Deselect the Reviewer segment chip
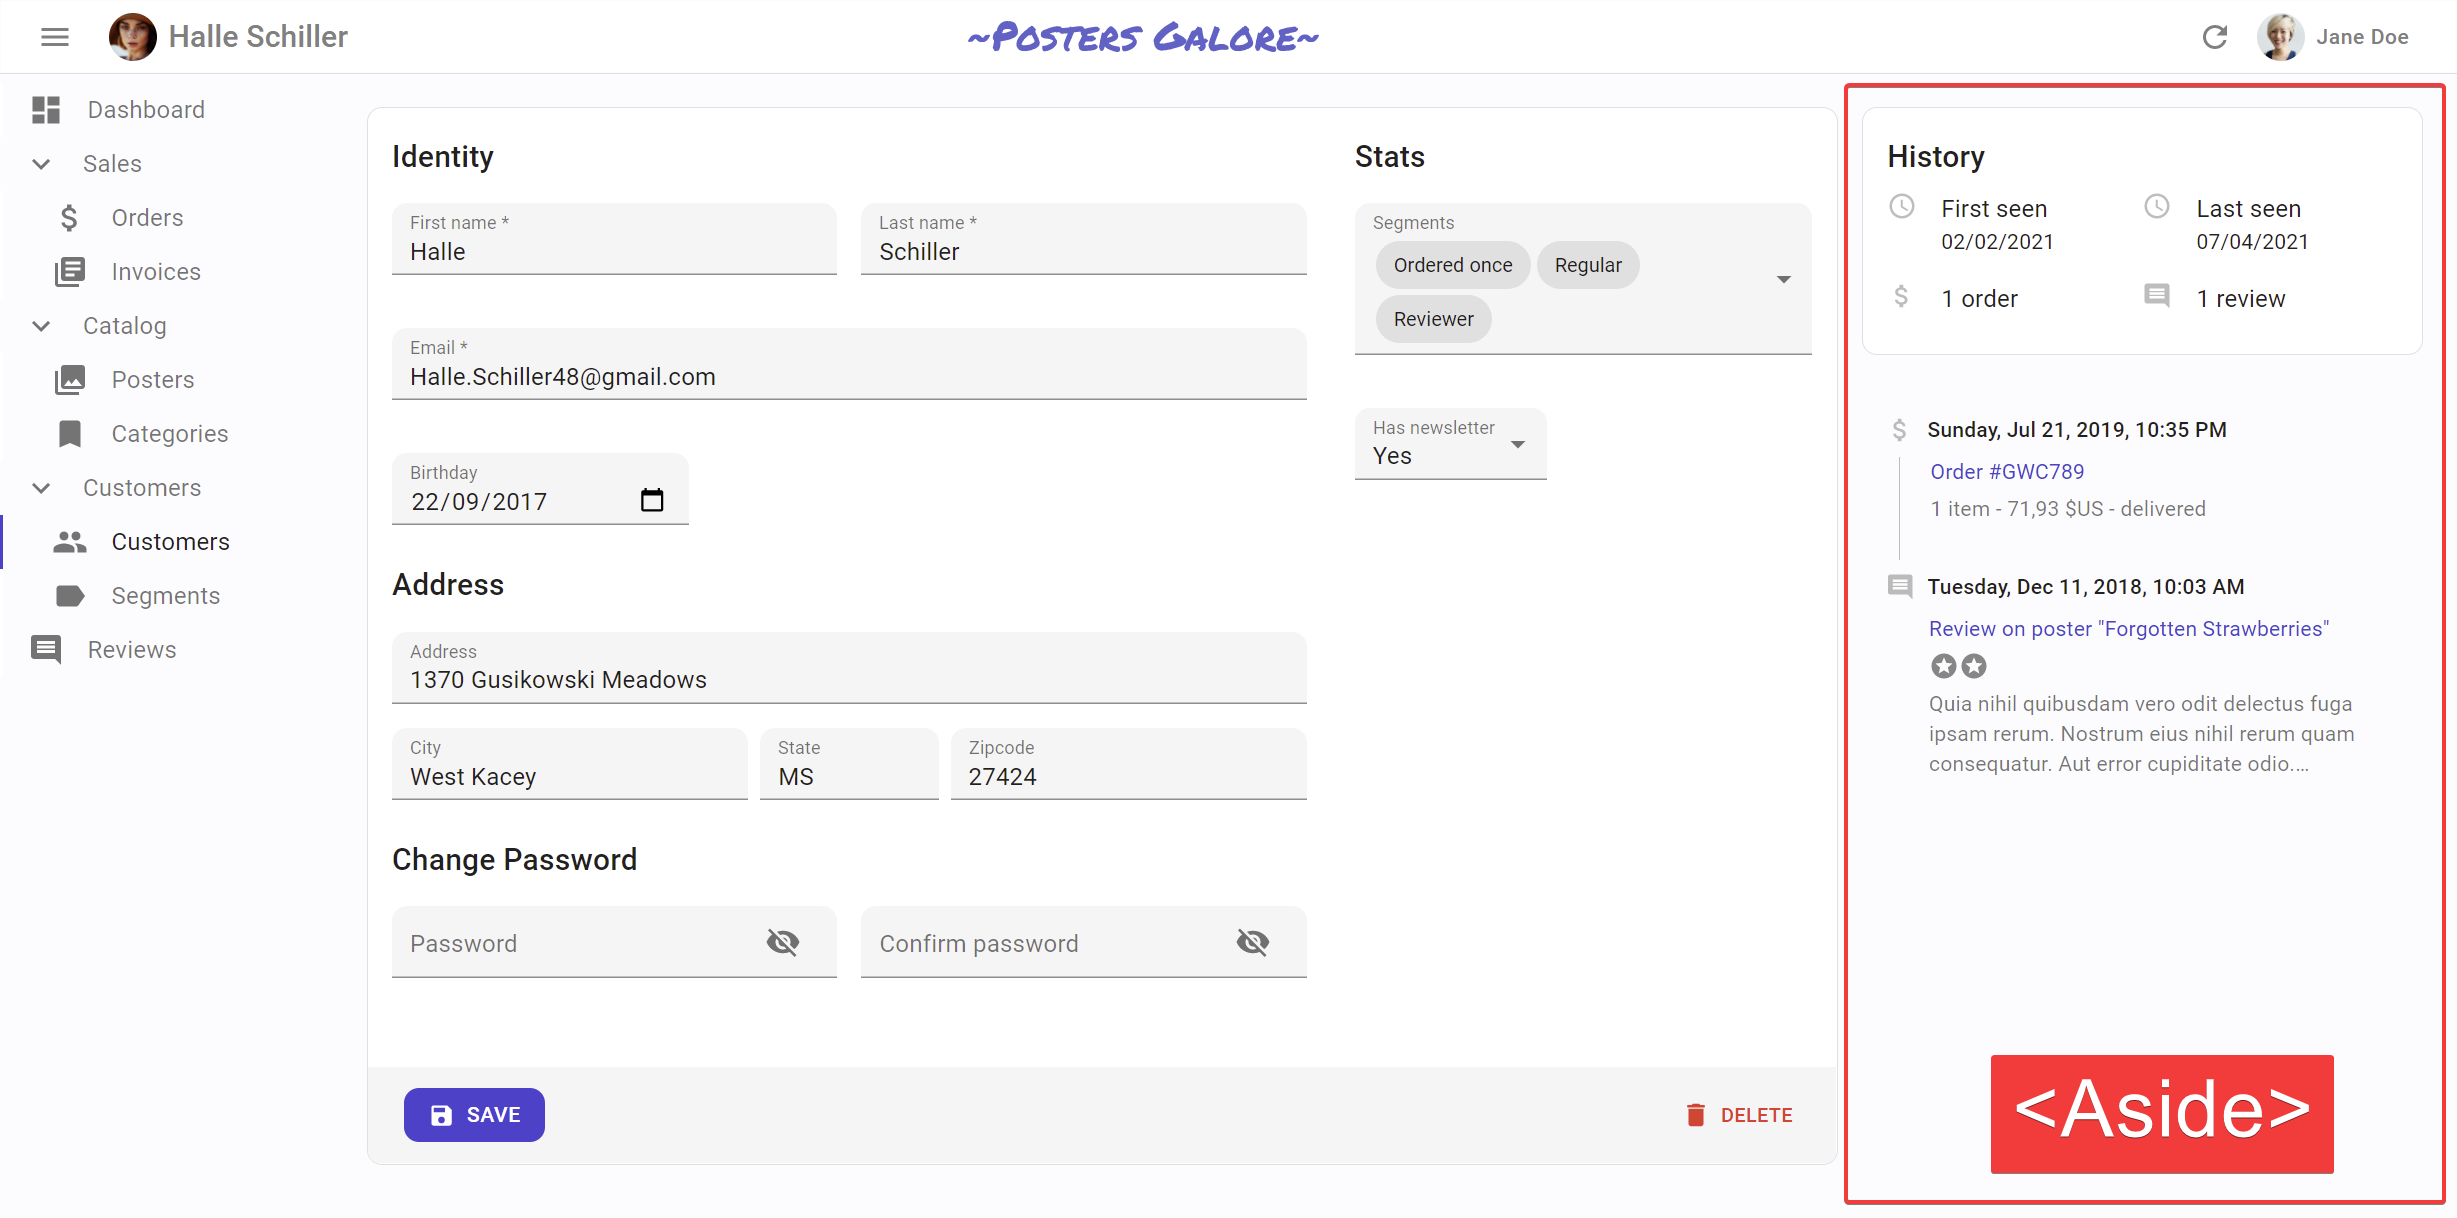2457x1218 pixels. click(x=1433, y=318)
